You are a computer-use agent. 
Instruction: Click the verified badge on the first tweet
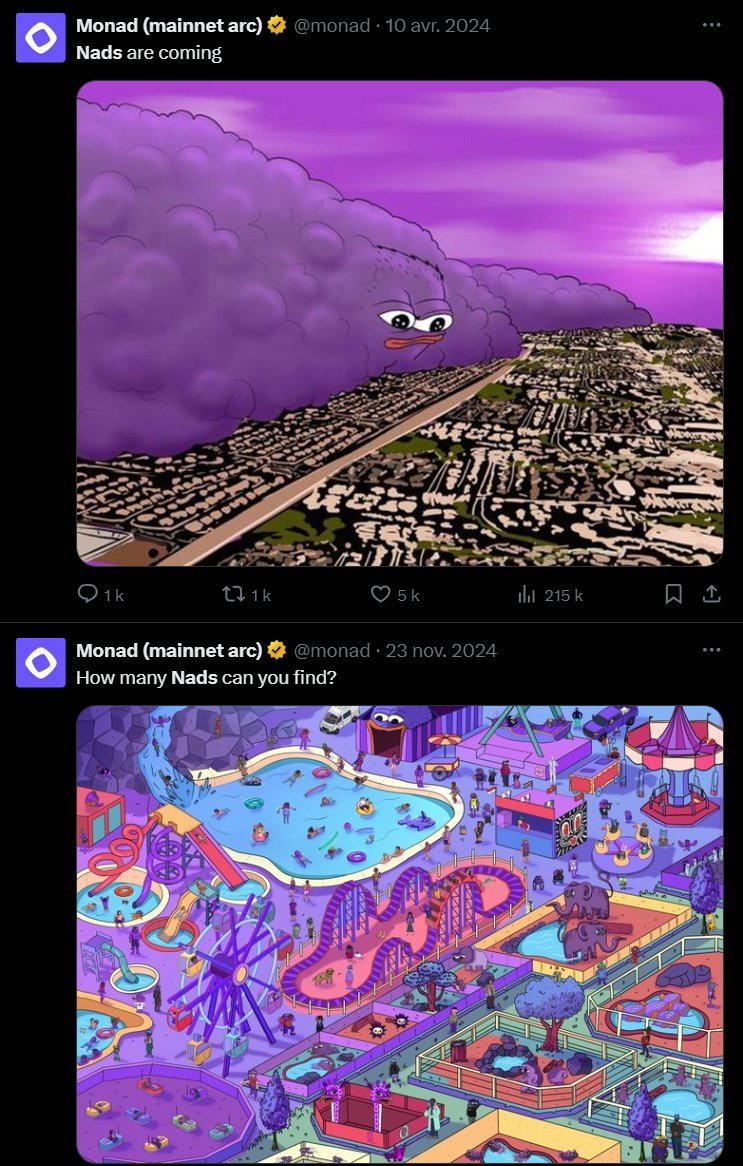[277, 25]
